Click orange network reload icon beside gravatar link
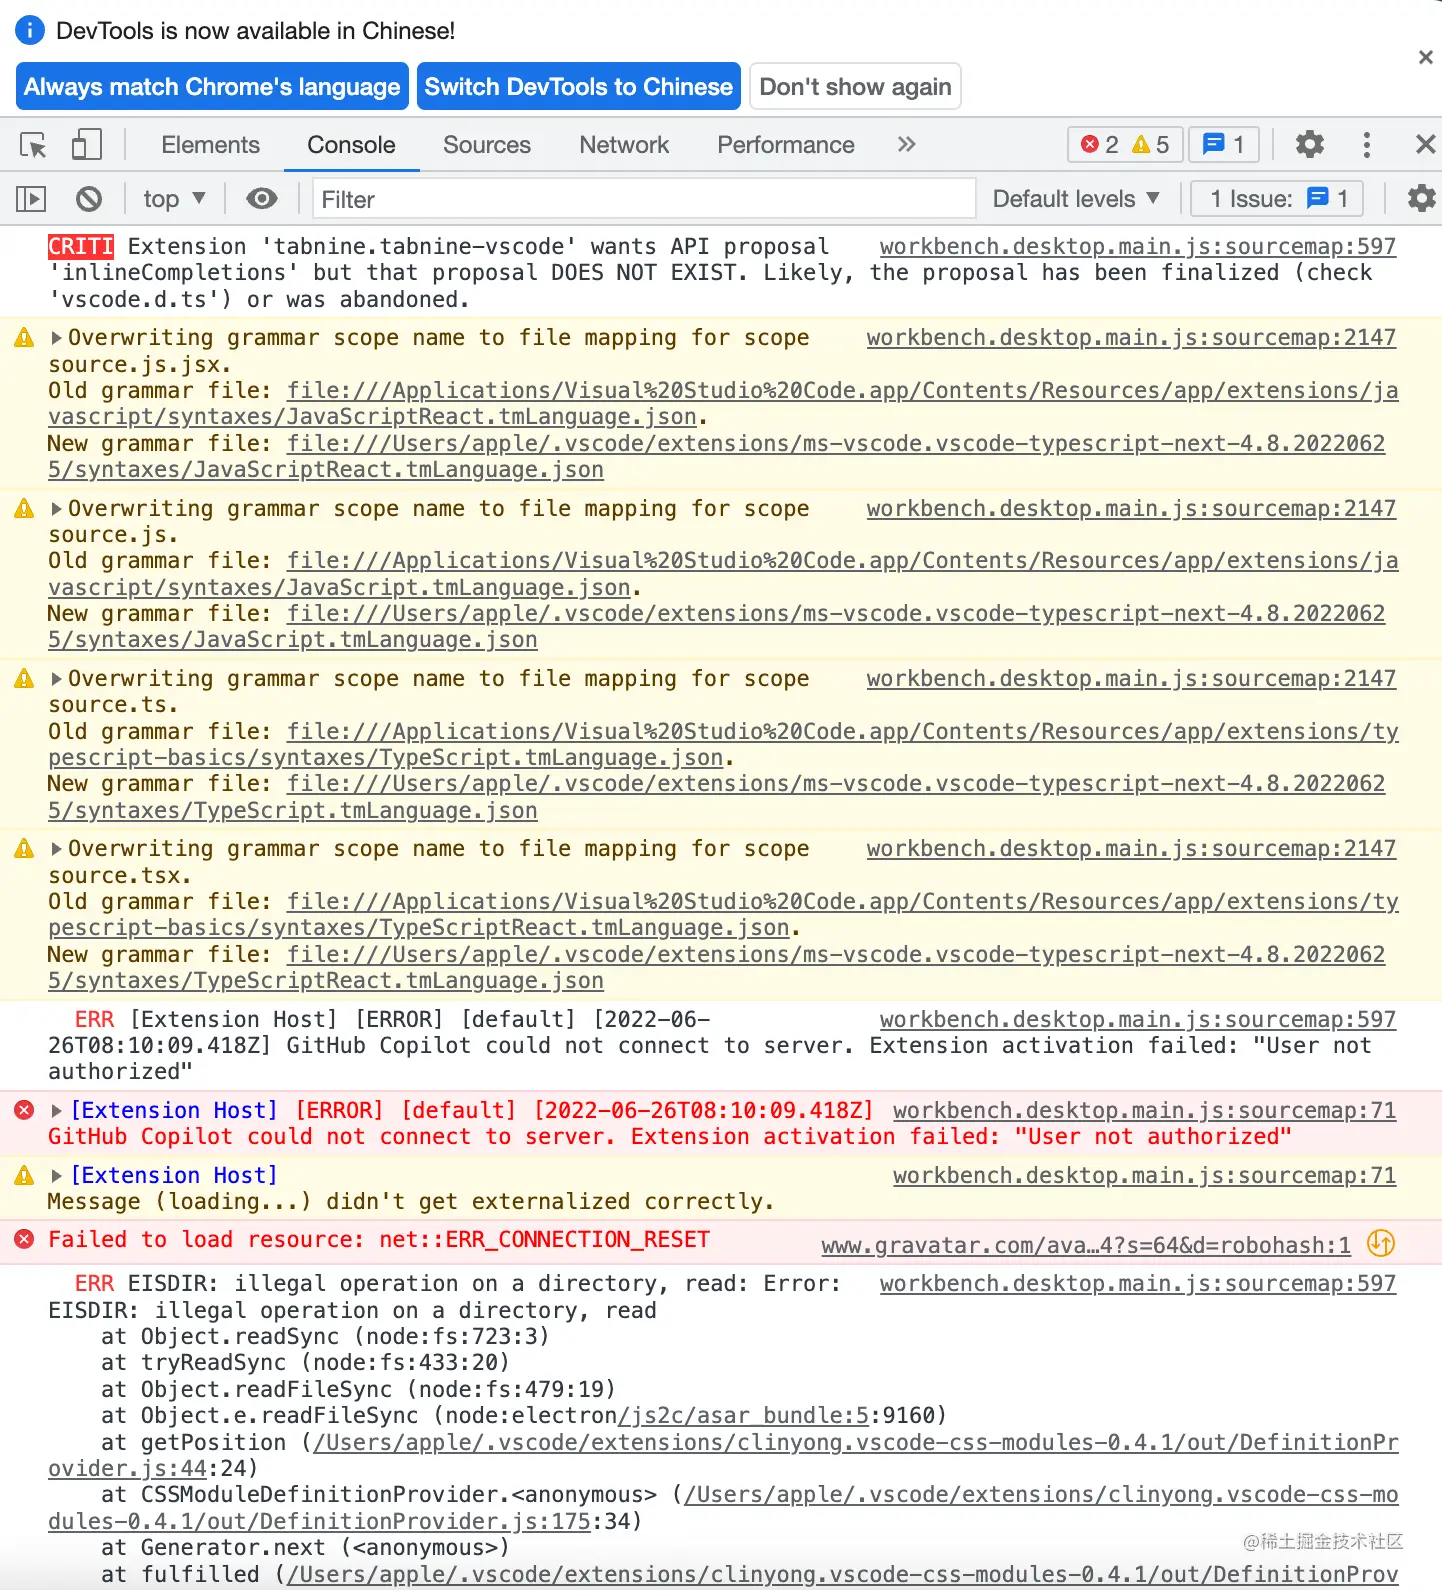 pos(1381,1243)
